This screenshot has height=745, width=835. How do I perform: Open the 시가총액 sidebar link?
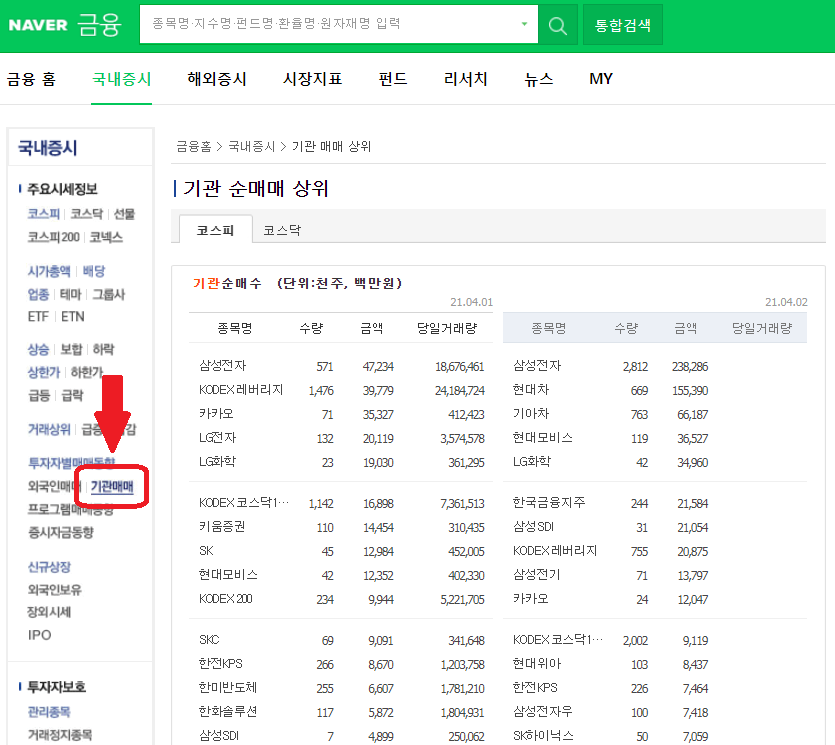48,272
